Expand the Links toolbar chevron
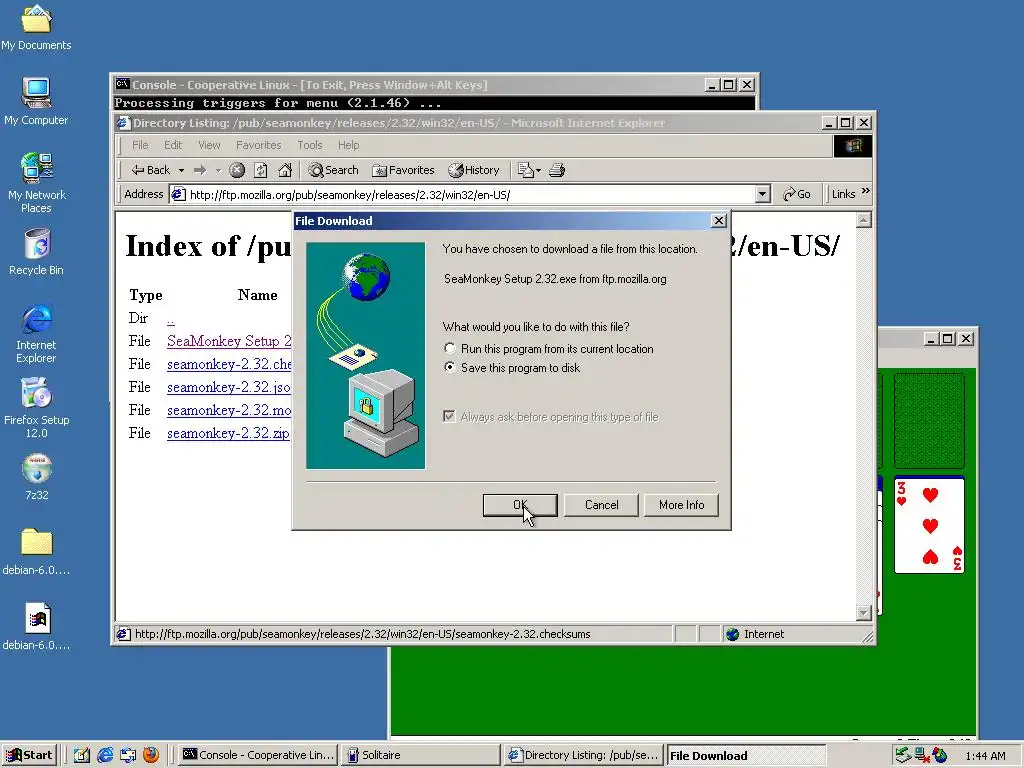Viewport: 1024px width, 768px height. tap(866, 191)
